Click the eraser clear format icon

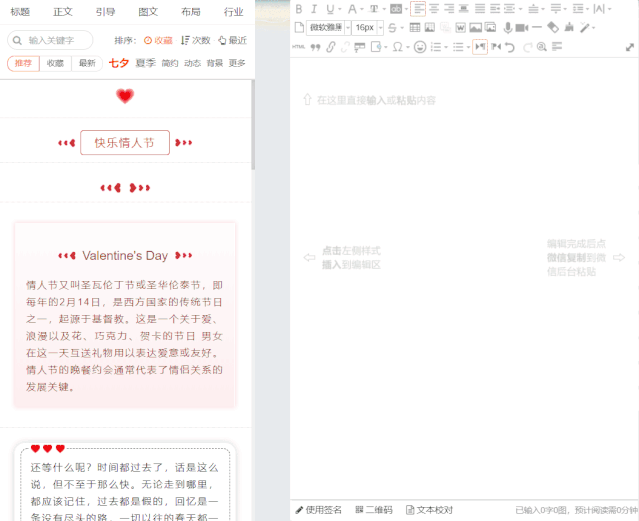[553, 27]
